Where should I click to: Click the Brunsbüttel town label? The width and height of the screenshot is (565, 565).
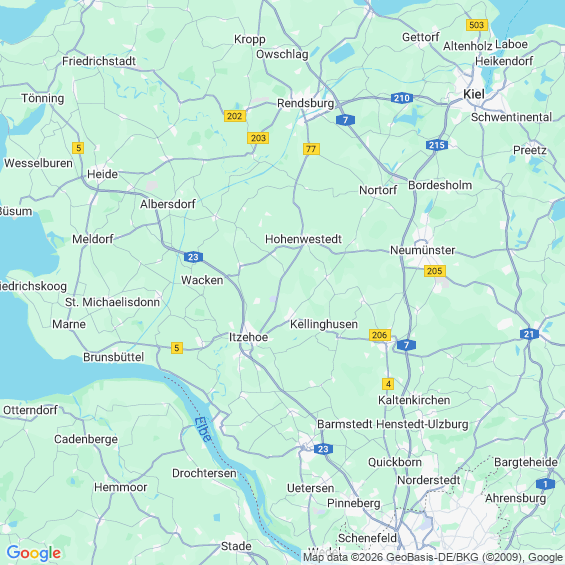114,357
